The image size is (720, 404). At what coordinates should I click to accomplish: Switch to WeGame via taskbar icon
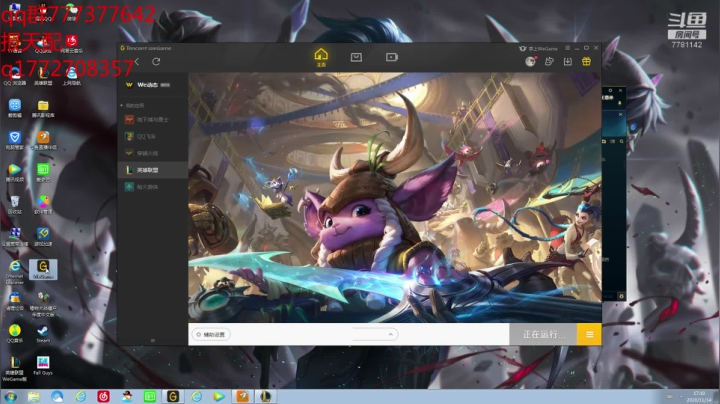coord(173,396)
